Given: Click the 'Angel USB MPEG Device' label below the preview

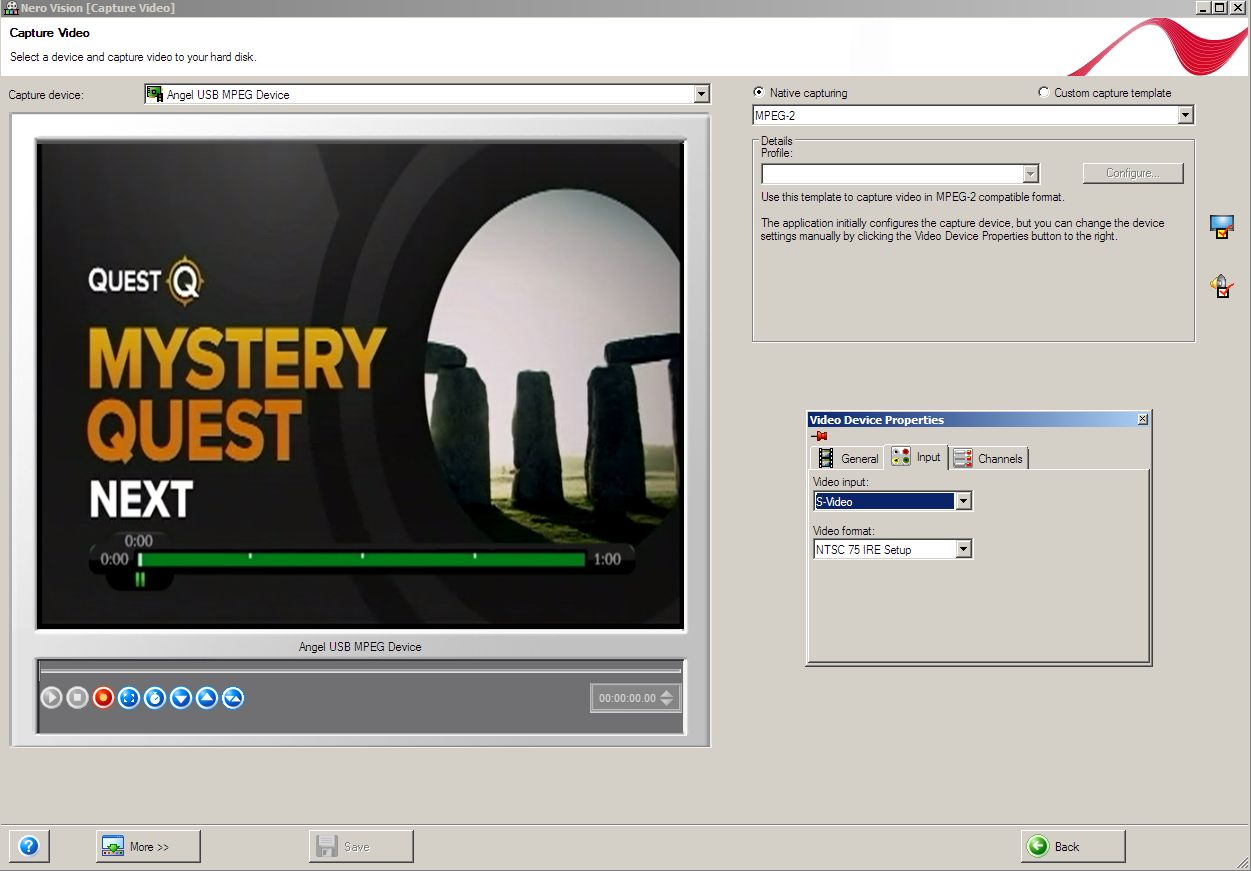Looking at the screenshot, I should click(360, 647).
